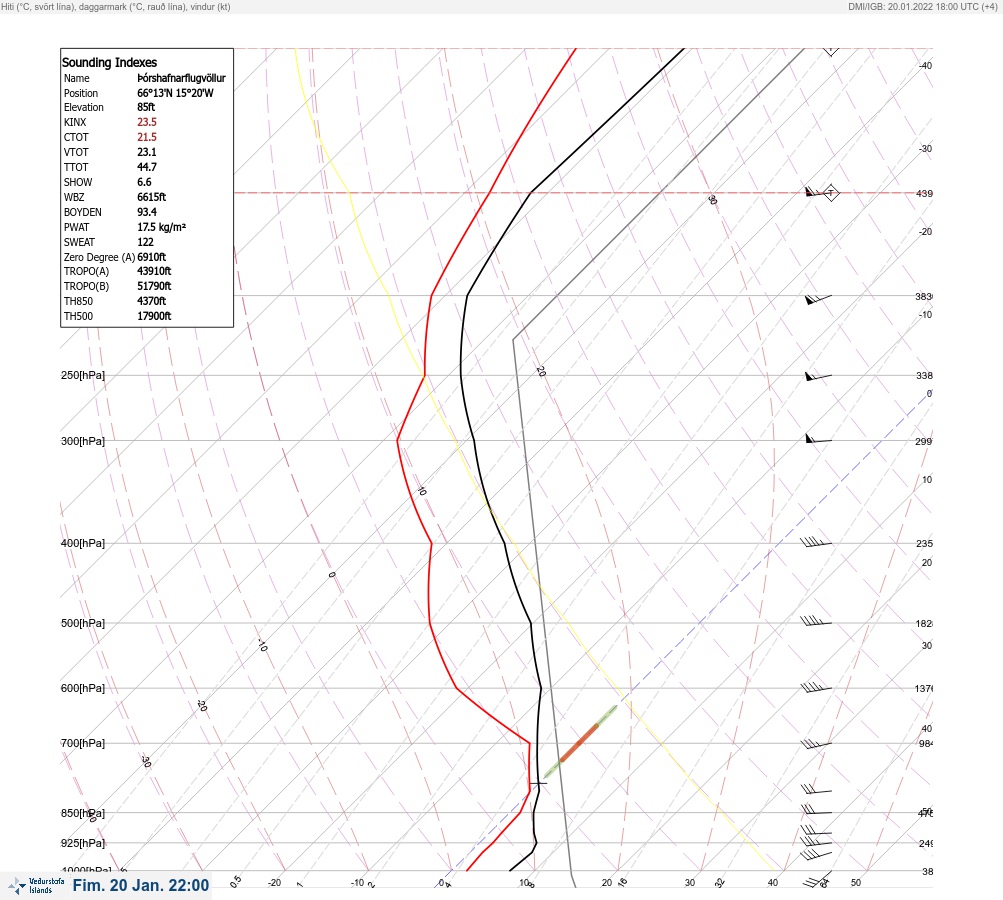Click the KINX value 23.5

click(146, 122)
